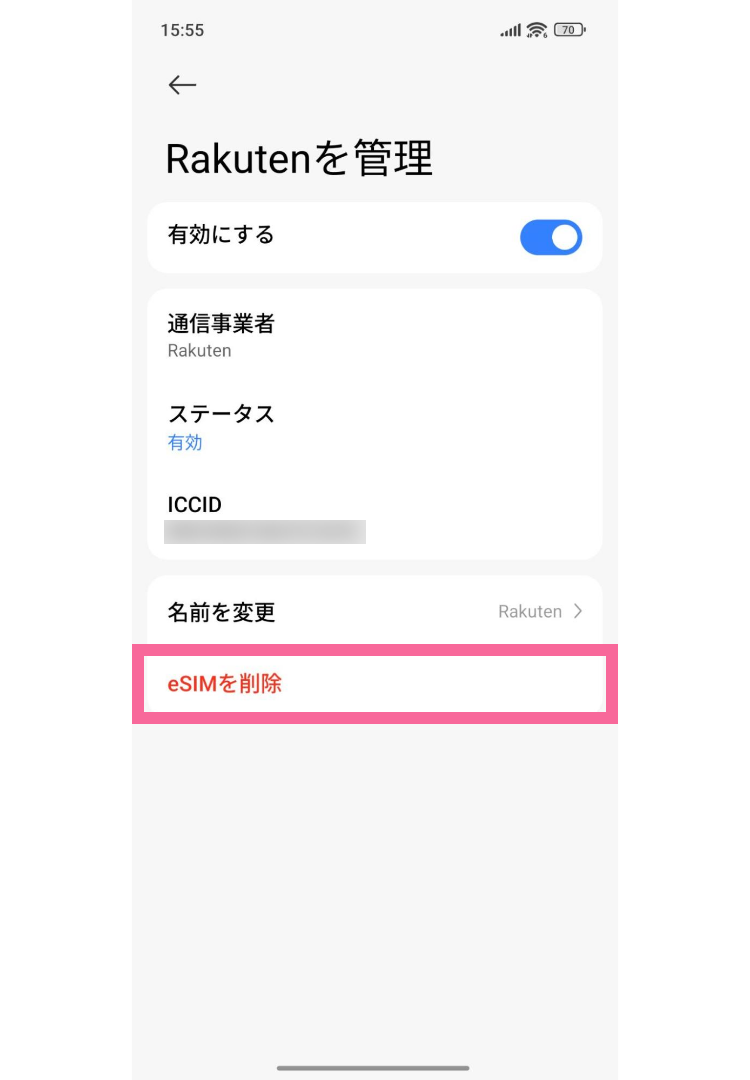The width and height of the screenshot is (750, 1080).
Task: Tap the battery level icon
Action: (569, 30)
